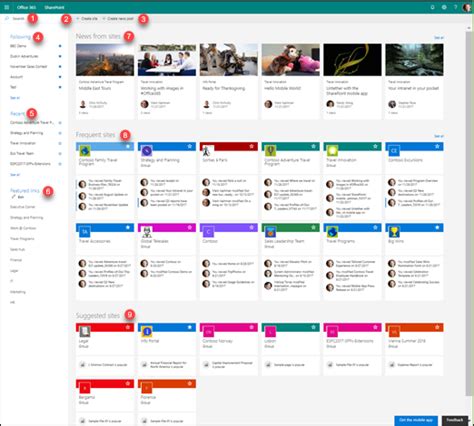Image resolution: width=474 pixels, height=426 pixels.
Task: Click See all for Frequent sites
Action: point(439,136)
